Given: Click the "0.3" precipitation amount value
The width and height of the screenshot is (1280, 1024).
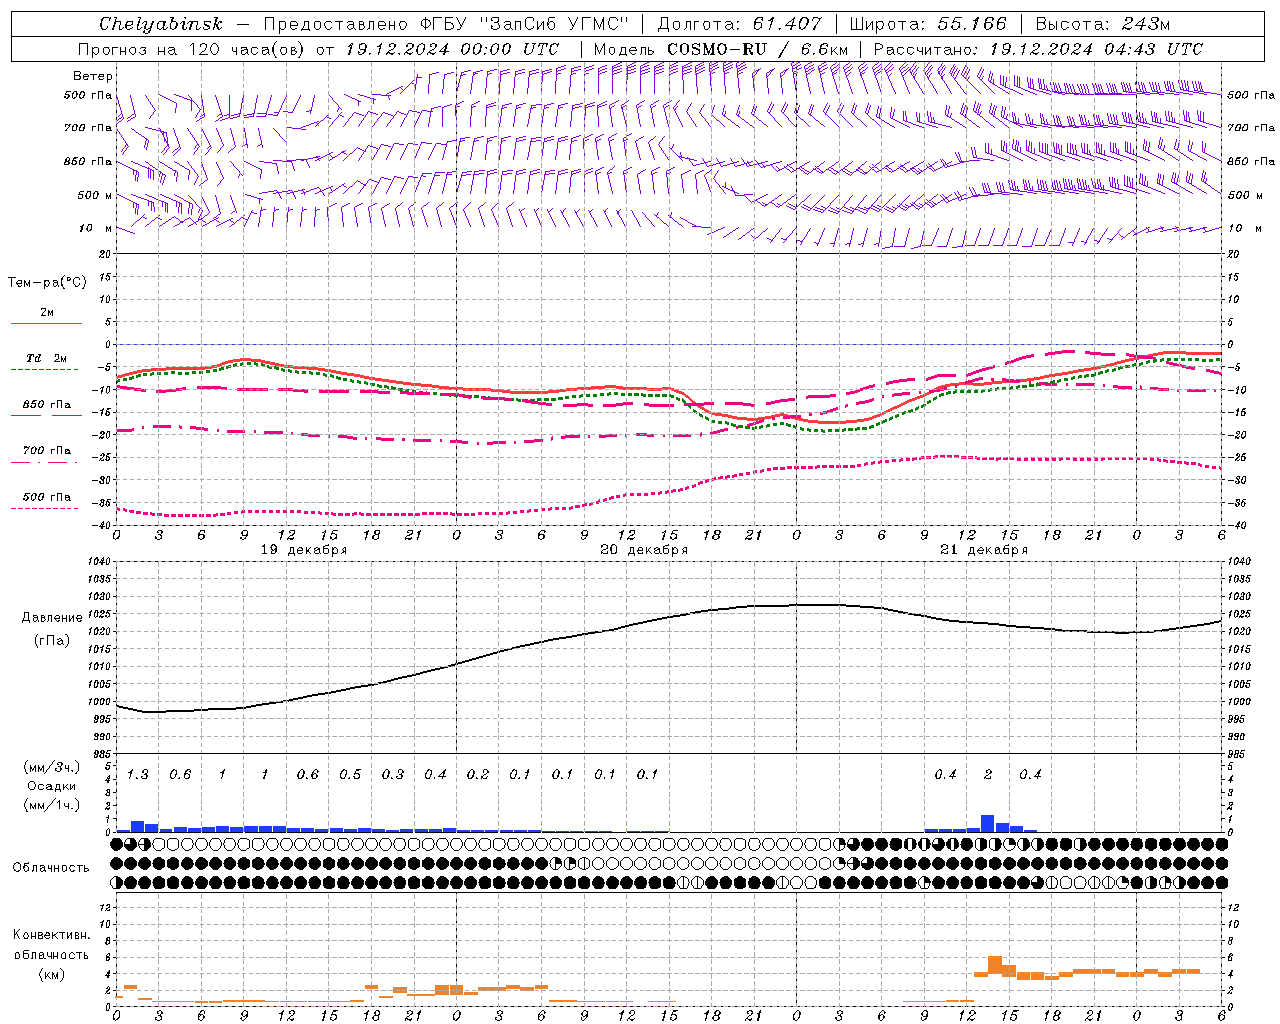Looking at the screenshot, I should [x=393, y=774].
